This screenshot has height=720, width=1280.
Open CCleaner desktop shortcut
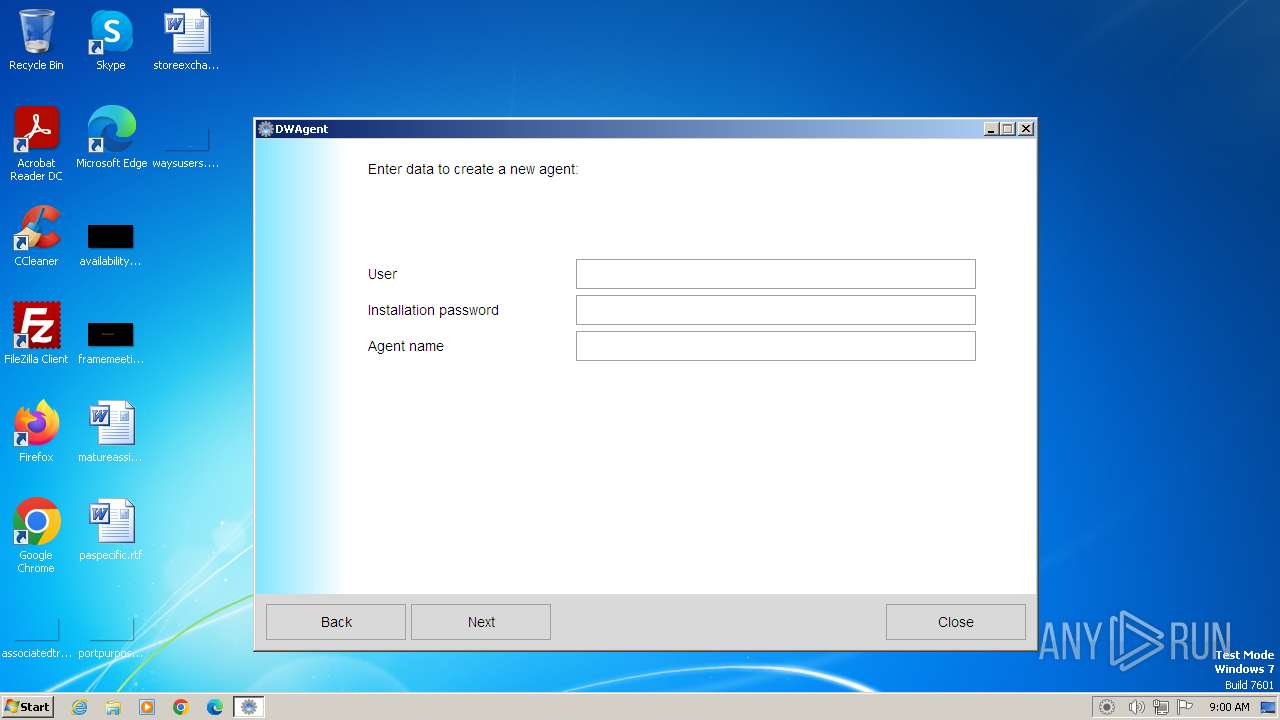pos(36,236)
